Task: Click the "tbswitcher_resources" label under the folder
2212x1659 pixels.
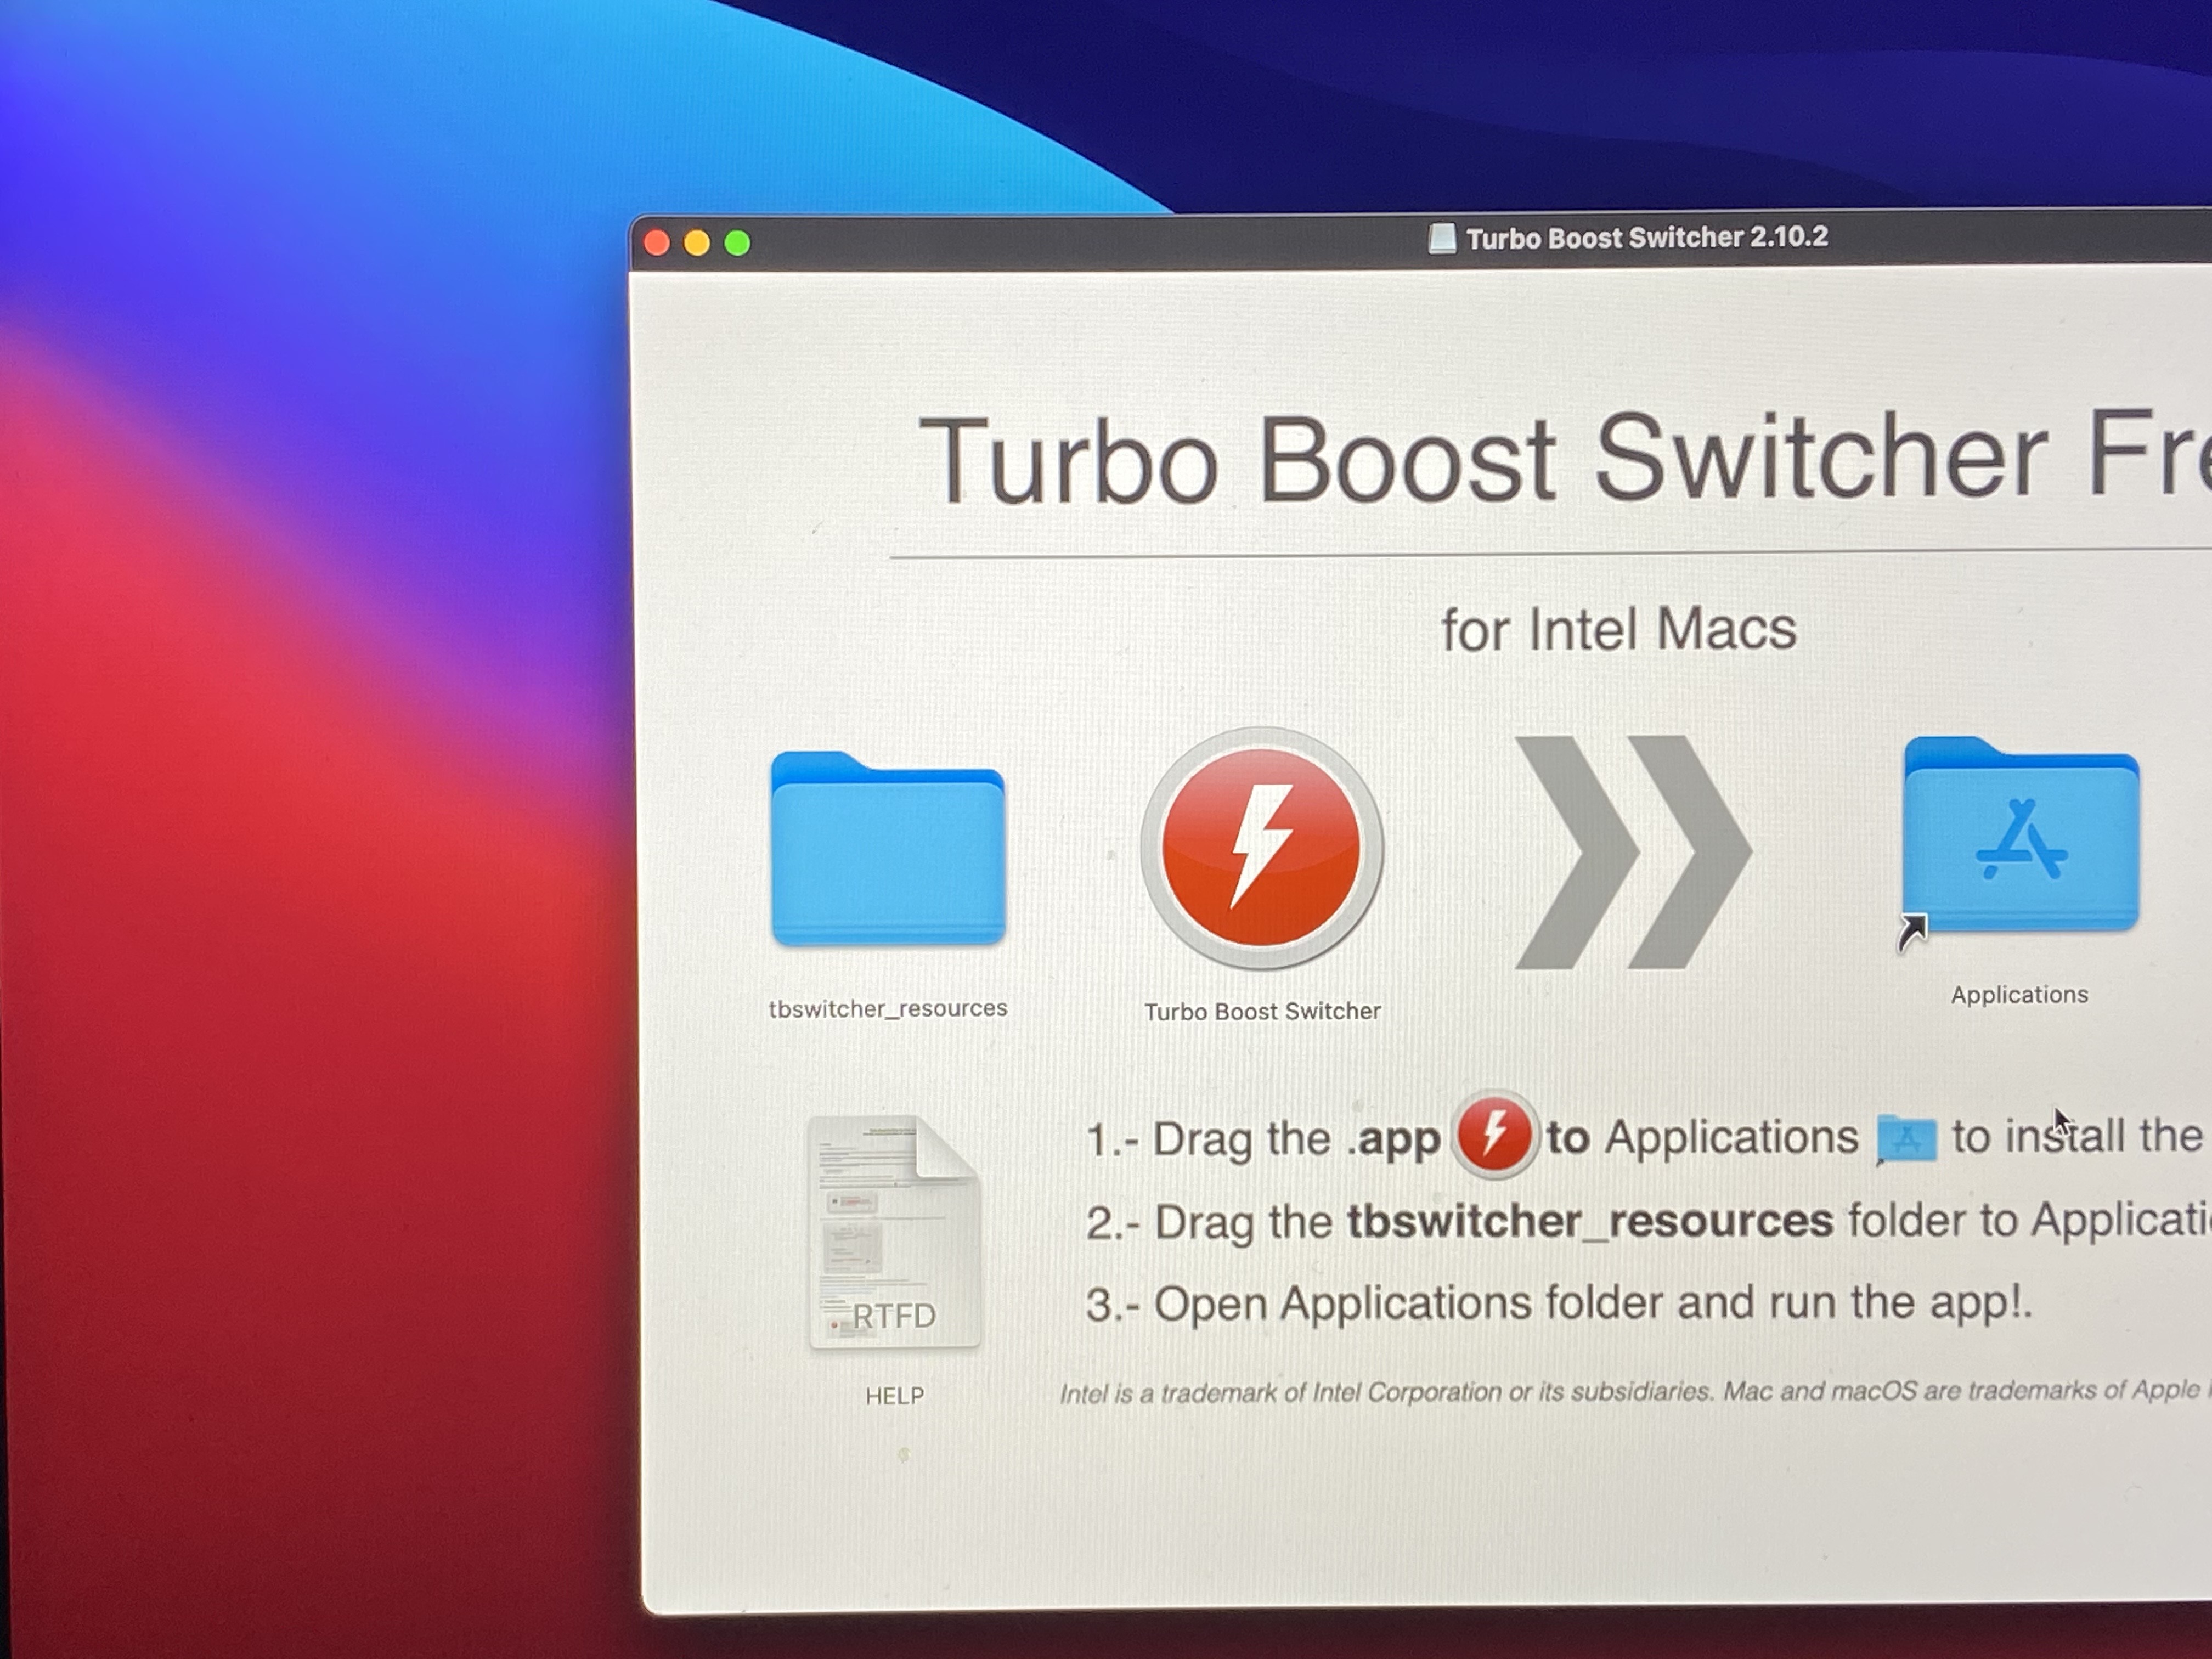Action: [x=888, y=1009]
